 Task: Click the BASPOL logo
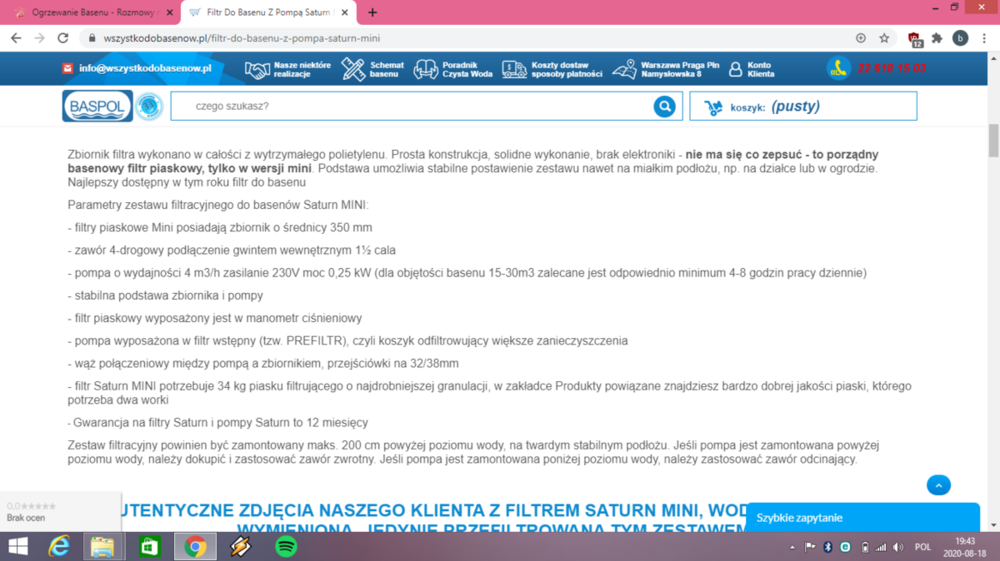[97, 106]
